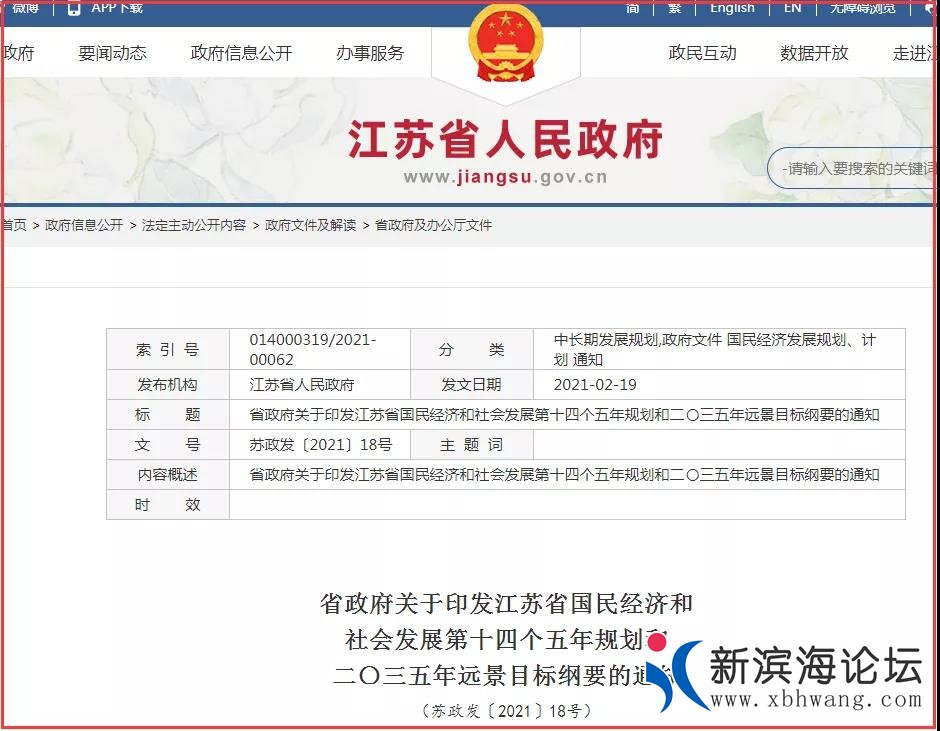Click the APP download phone icon
The width and height of the screenshot is (940, 731).
point(75,8)
